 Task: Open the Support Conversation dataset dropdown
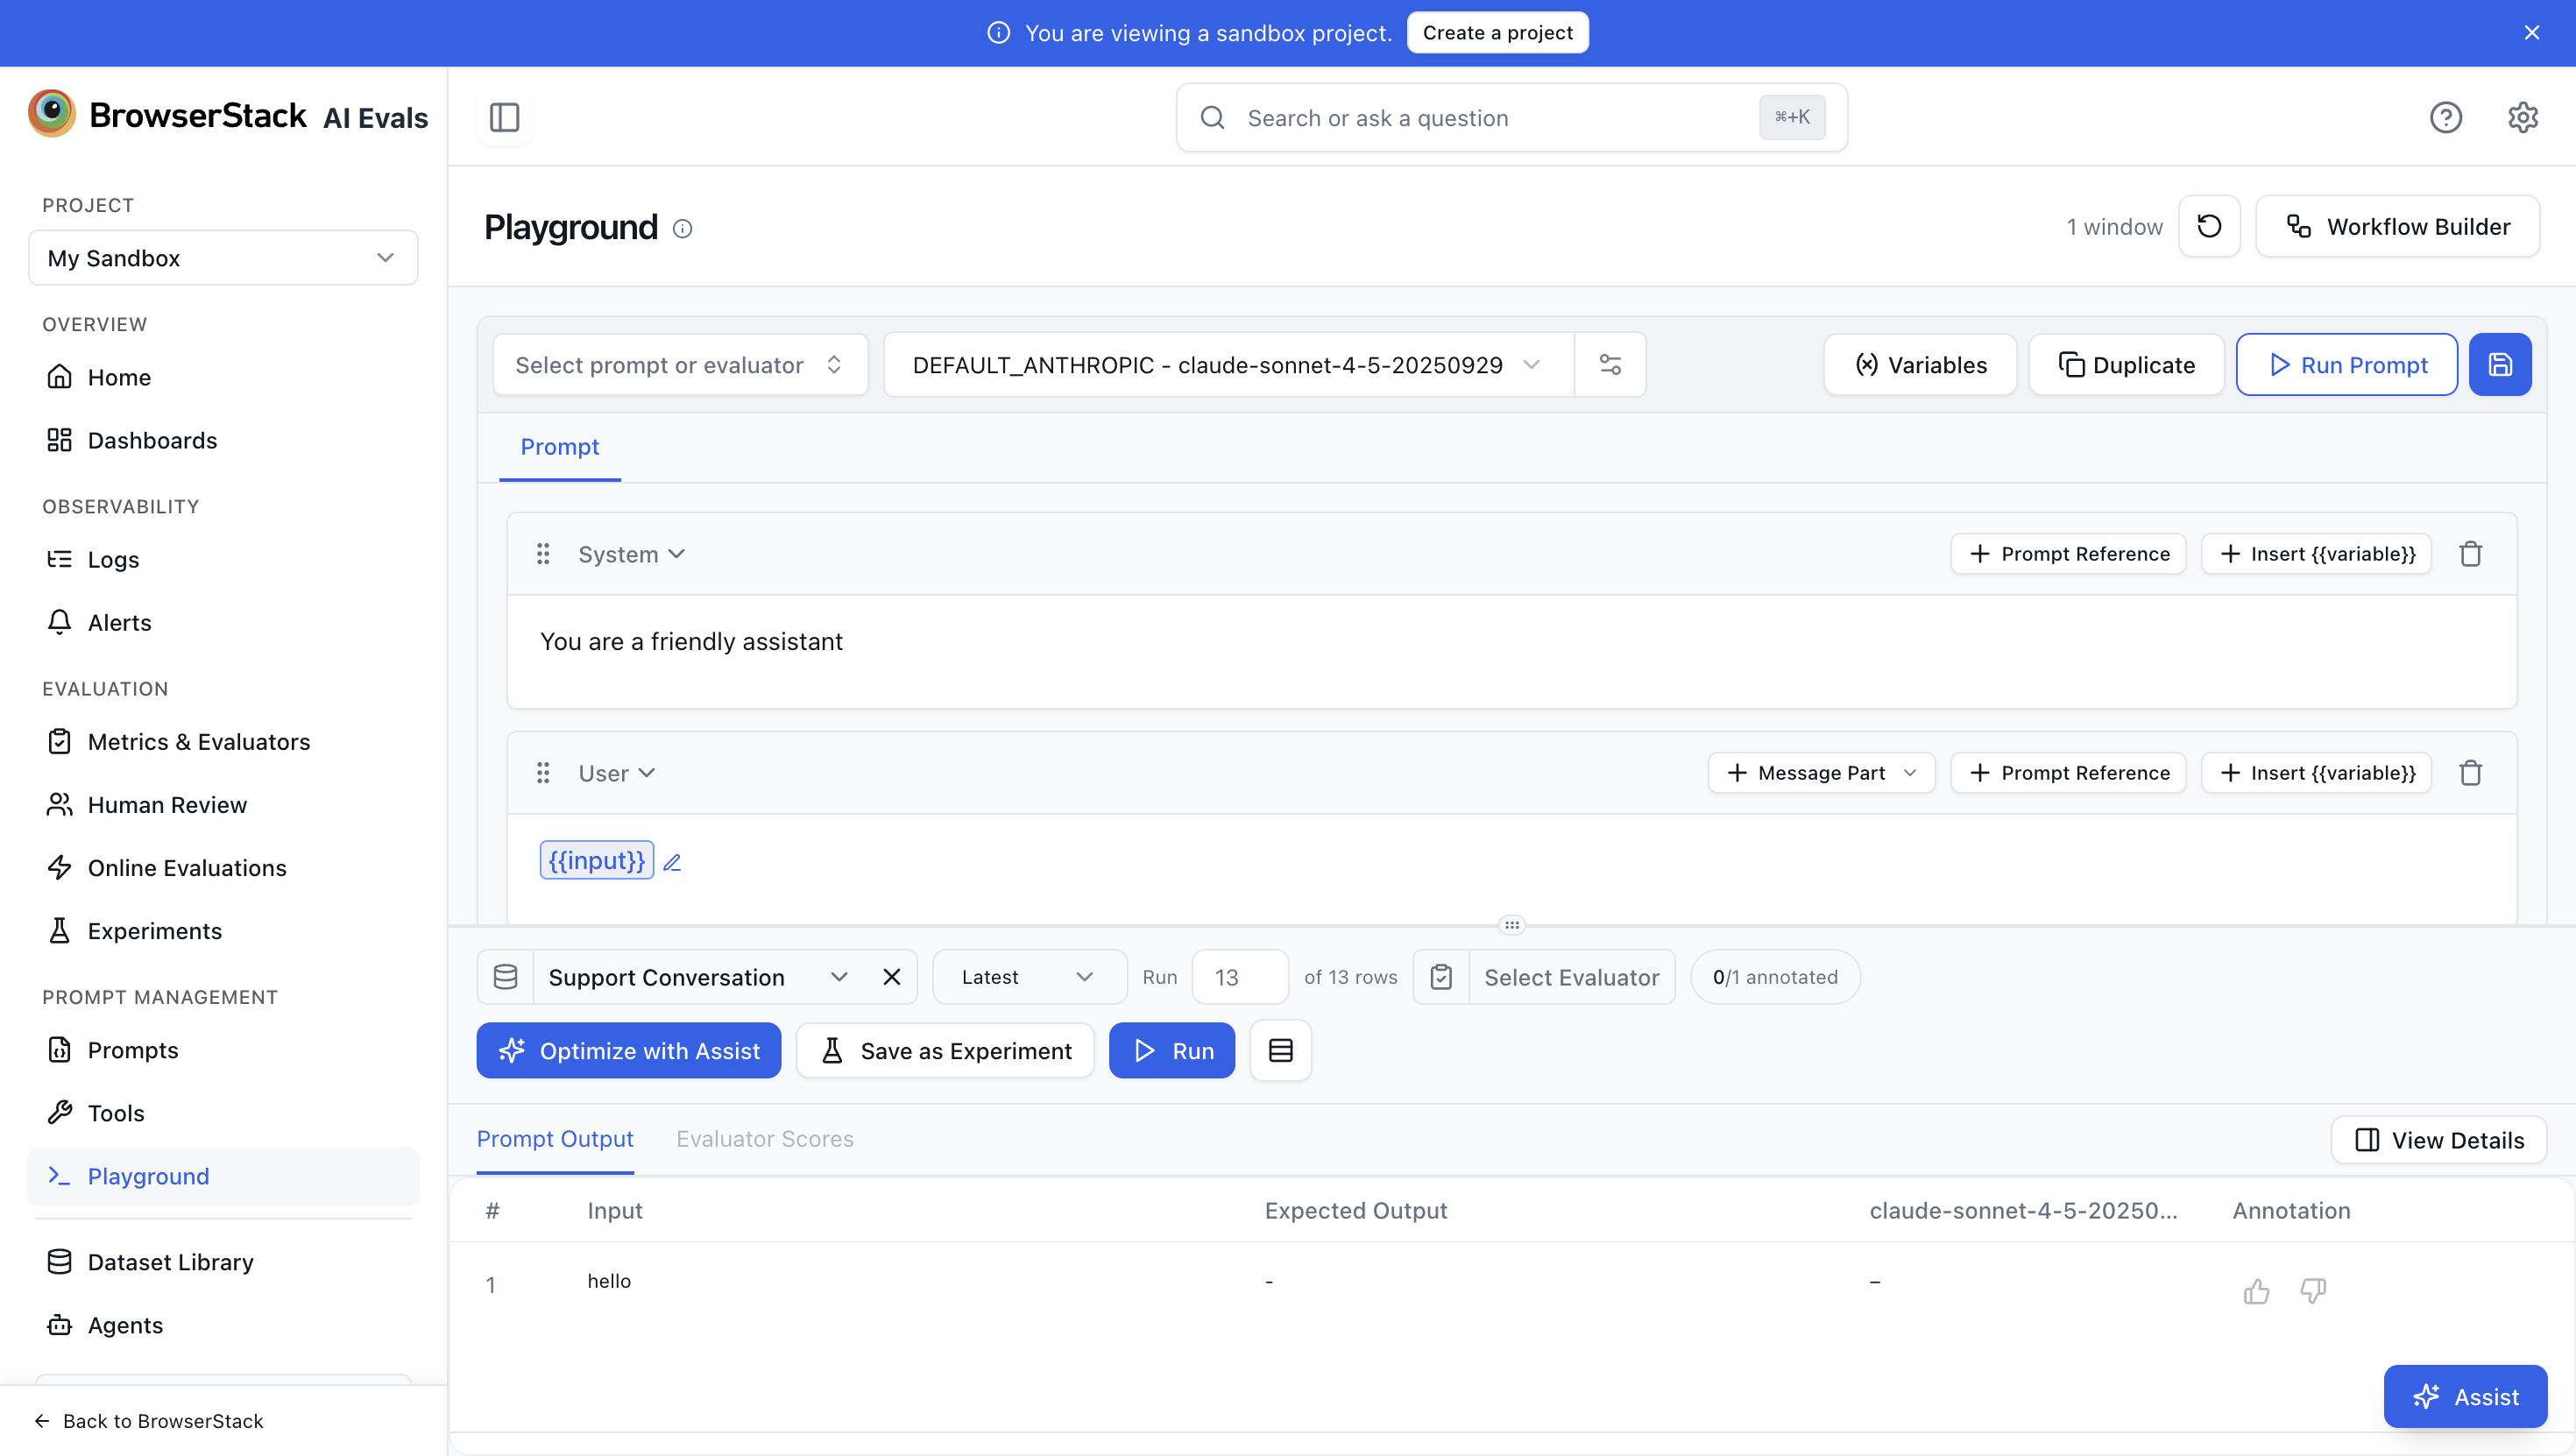[698, 977]
